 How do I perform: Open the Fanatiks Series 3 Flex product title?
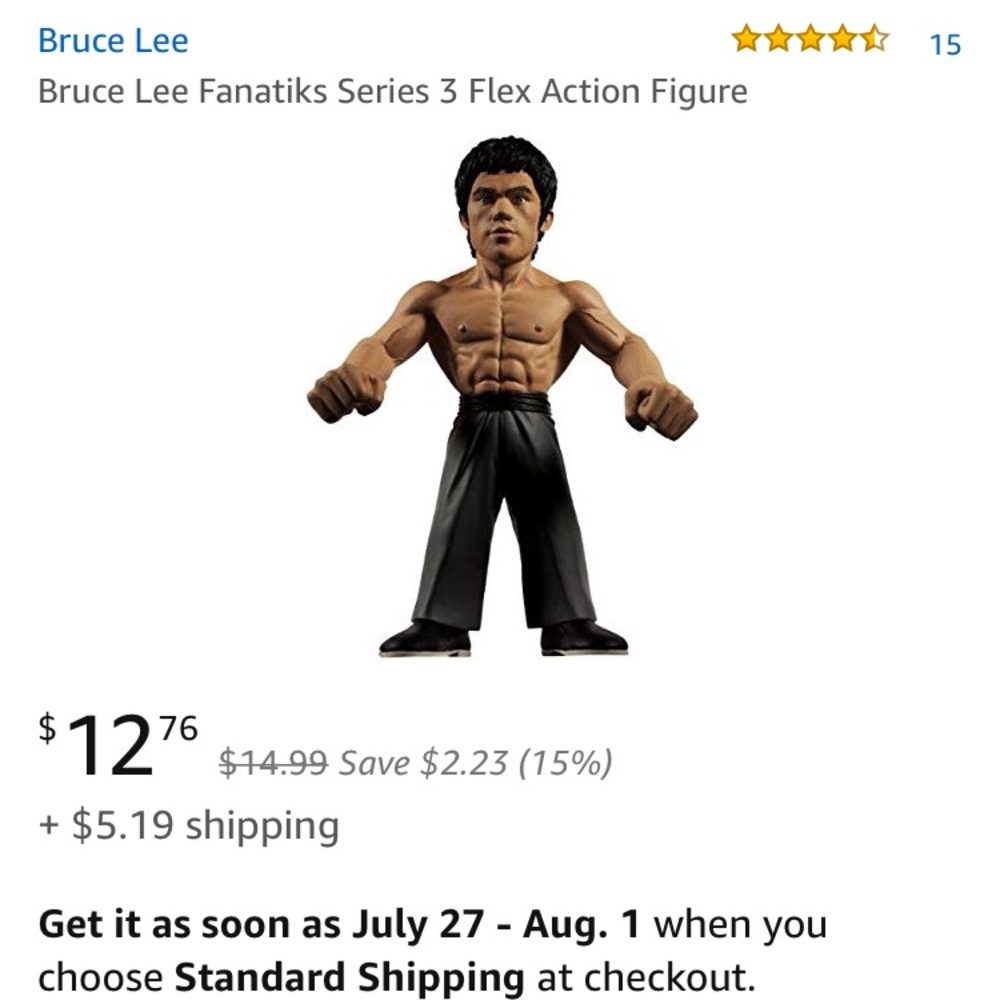392,92
